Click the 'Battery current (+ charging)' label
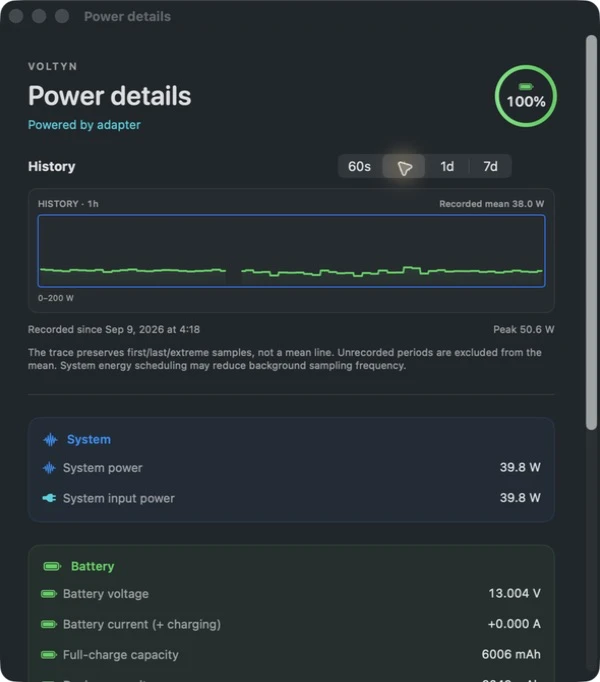The height and width of the screenshot is (682, 600). (x=142, y=624)
